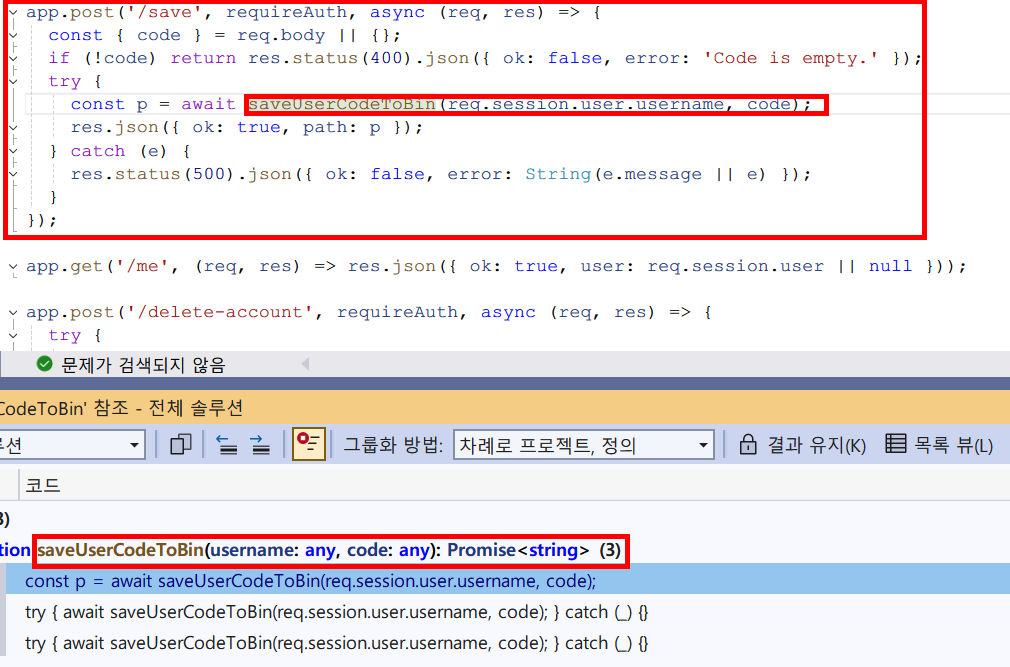Click the list icon beside 목록 뷰(L)
This screenshot has width=1010, height=667.
895,444
